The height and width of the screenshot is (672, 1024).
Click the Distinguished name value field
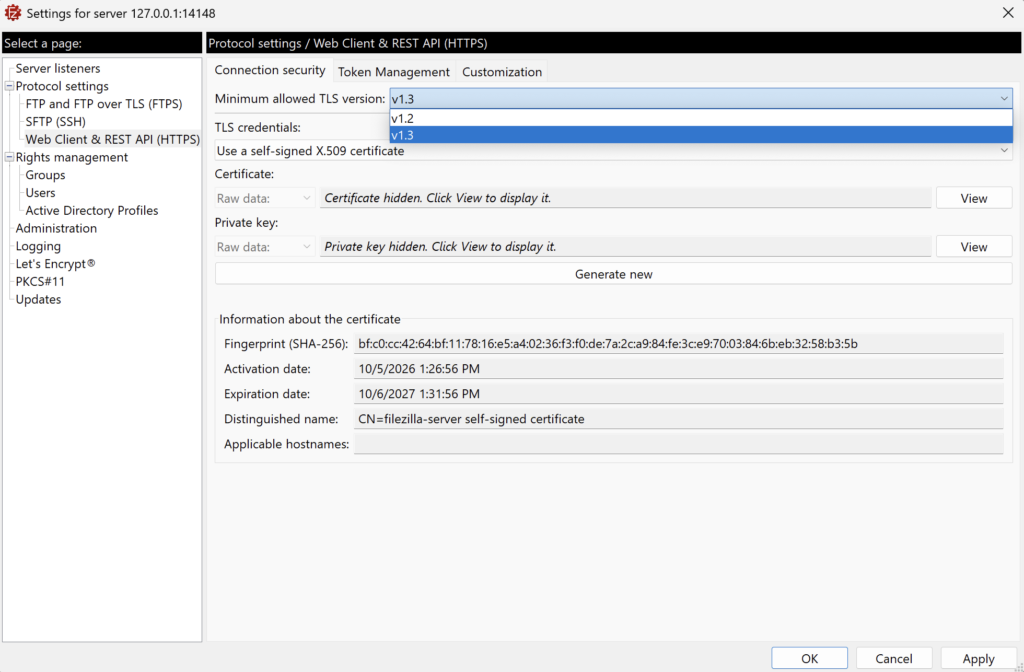click(x=678, y=419)
